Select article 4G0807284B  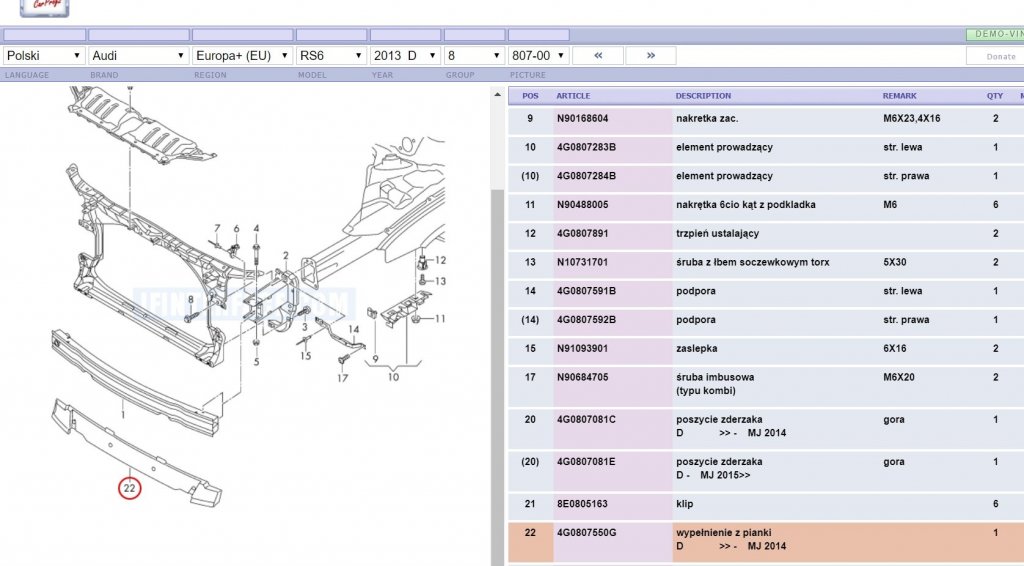coord(586,176)
